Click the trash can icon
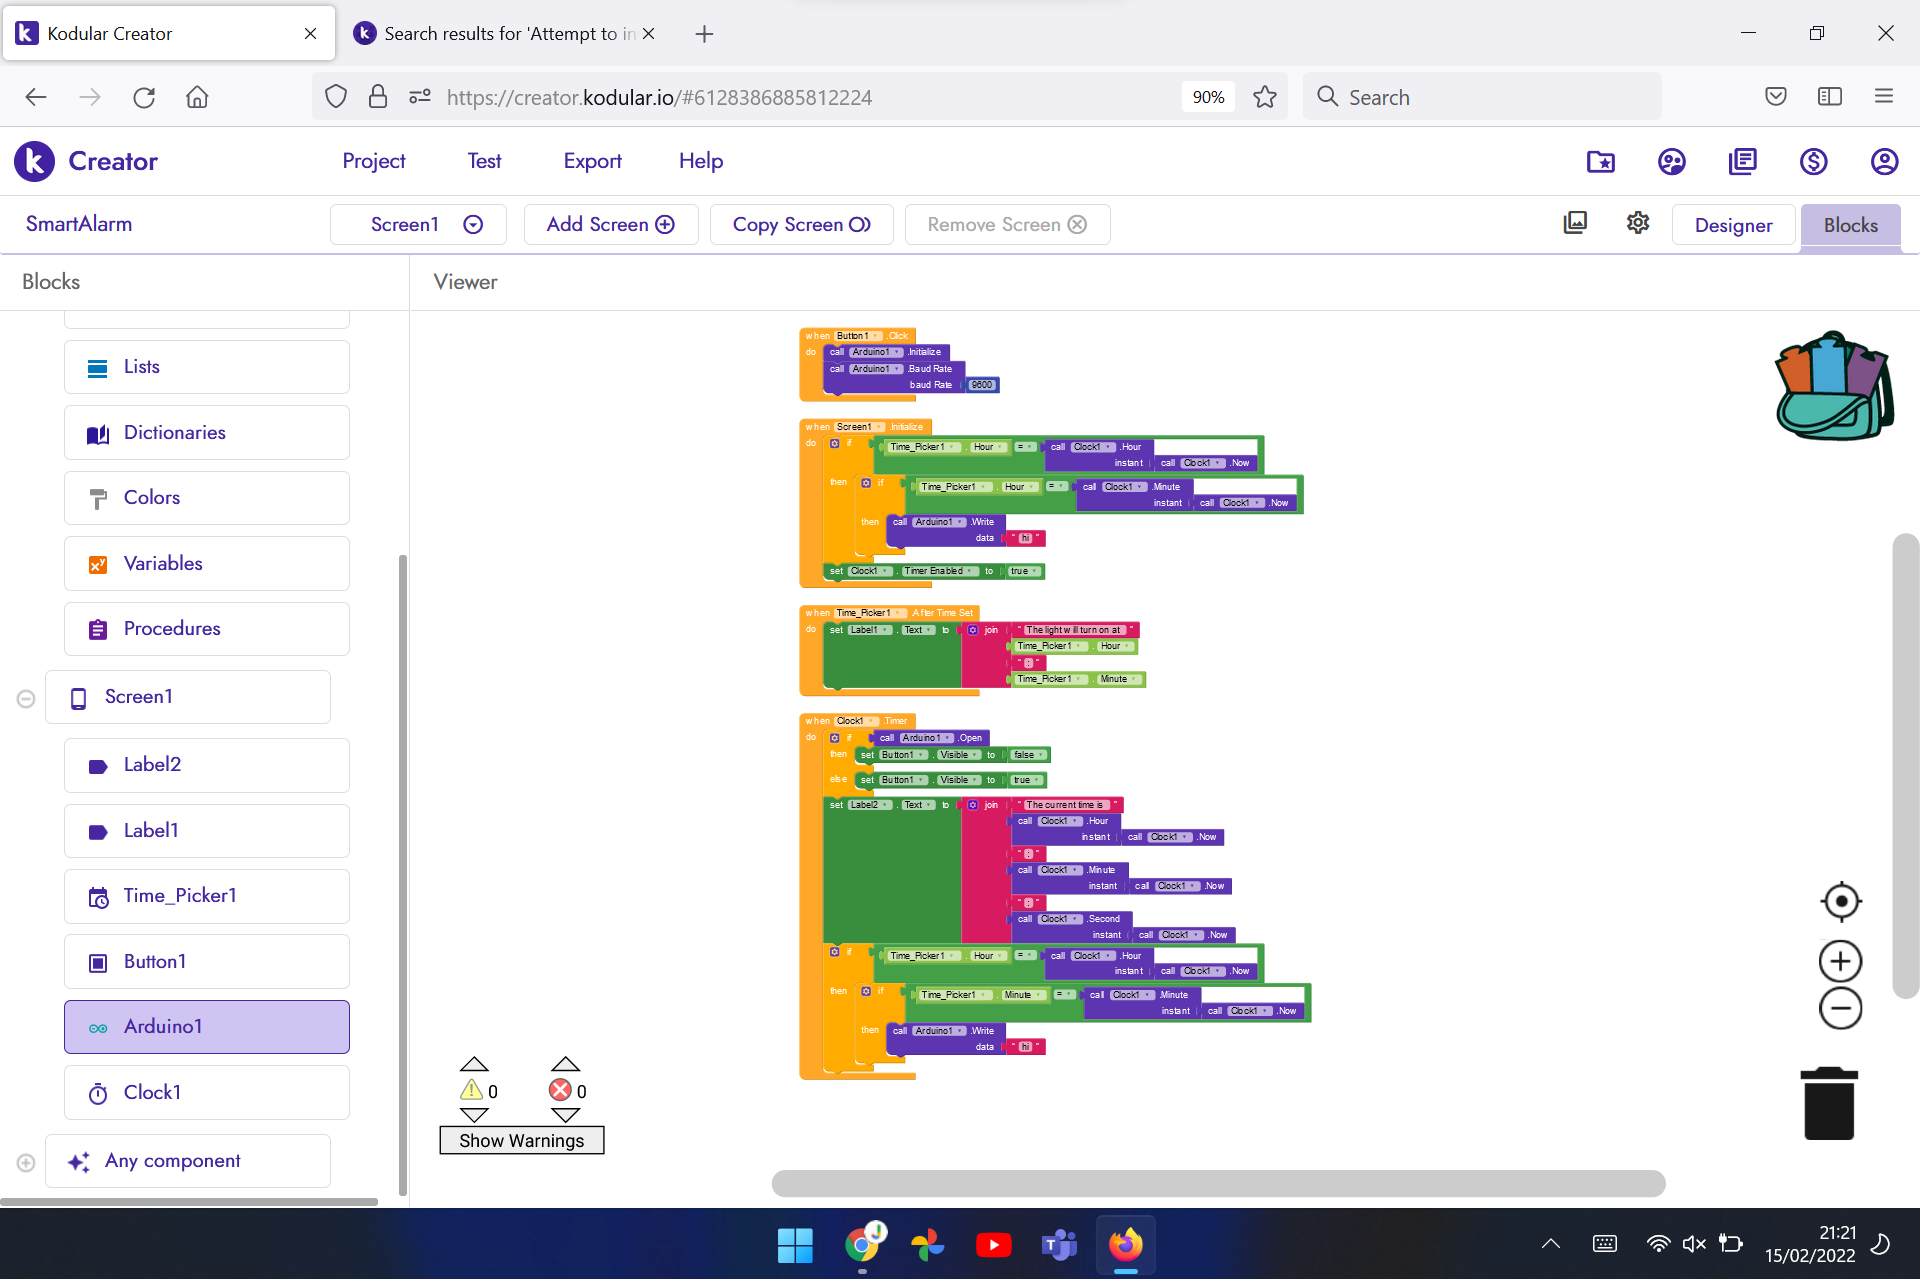Image resolution: width=1920 pixels, height=1279 pixels. (1829, 1104)
